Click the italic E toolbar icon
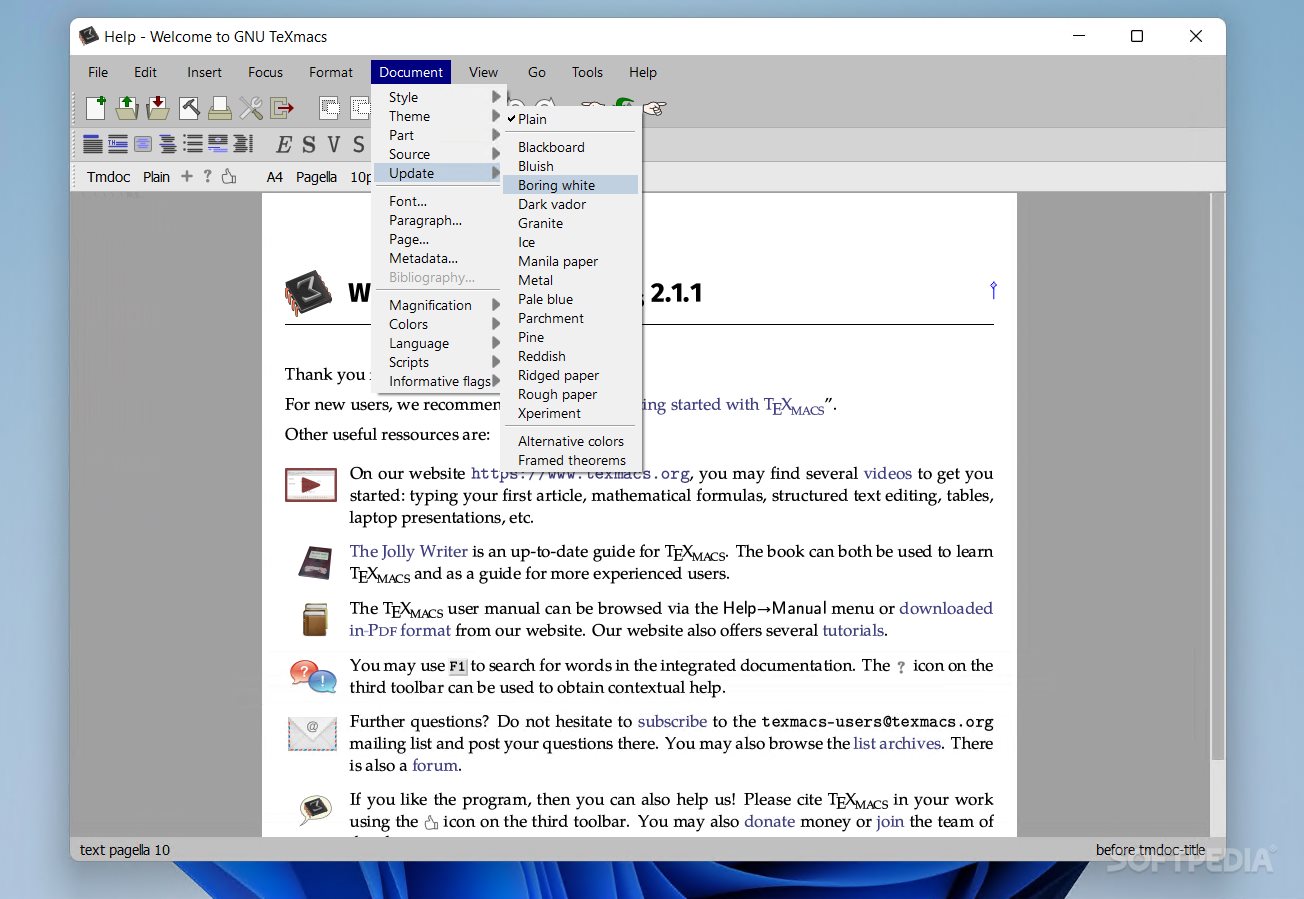Image resolution: width=1304 pixels, height=899 pixels. point(284,145)
